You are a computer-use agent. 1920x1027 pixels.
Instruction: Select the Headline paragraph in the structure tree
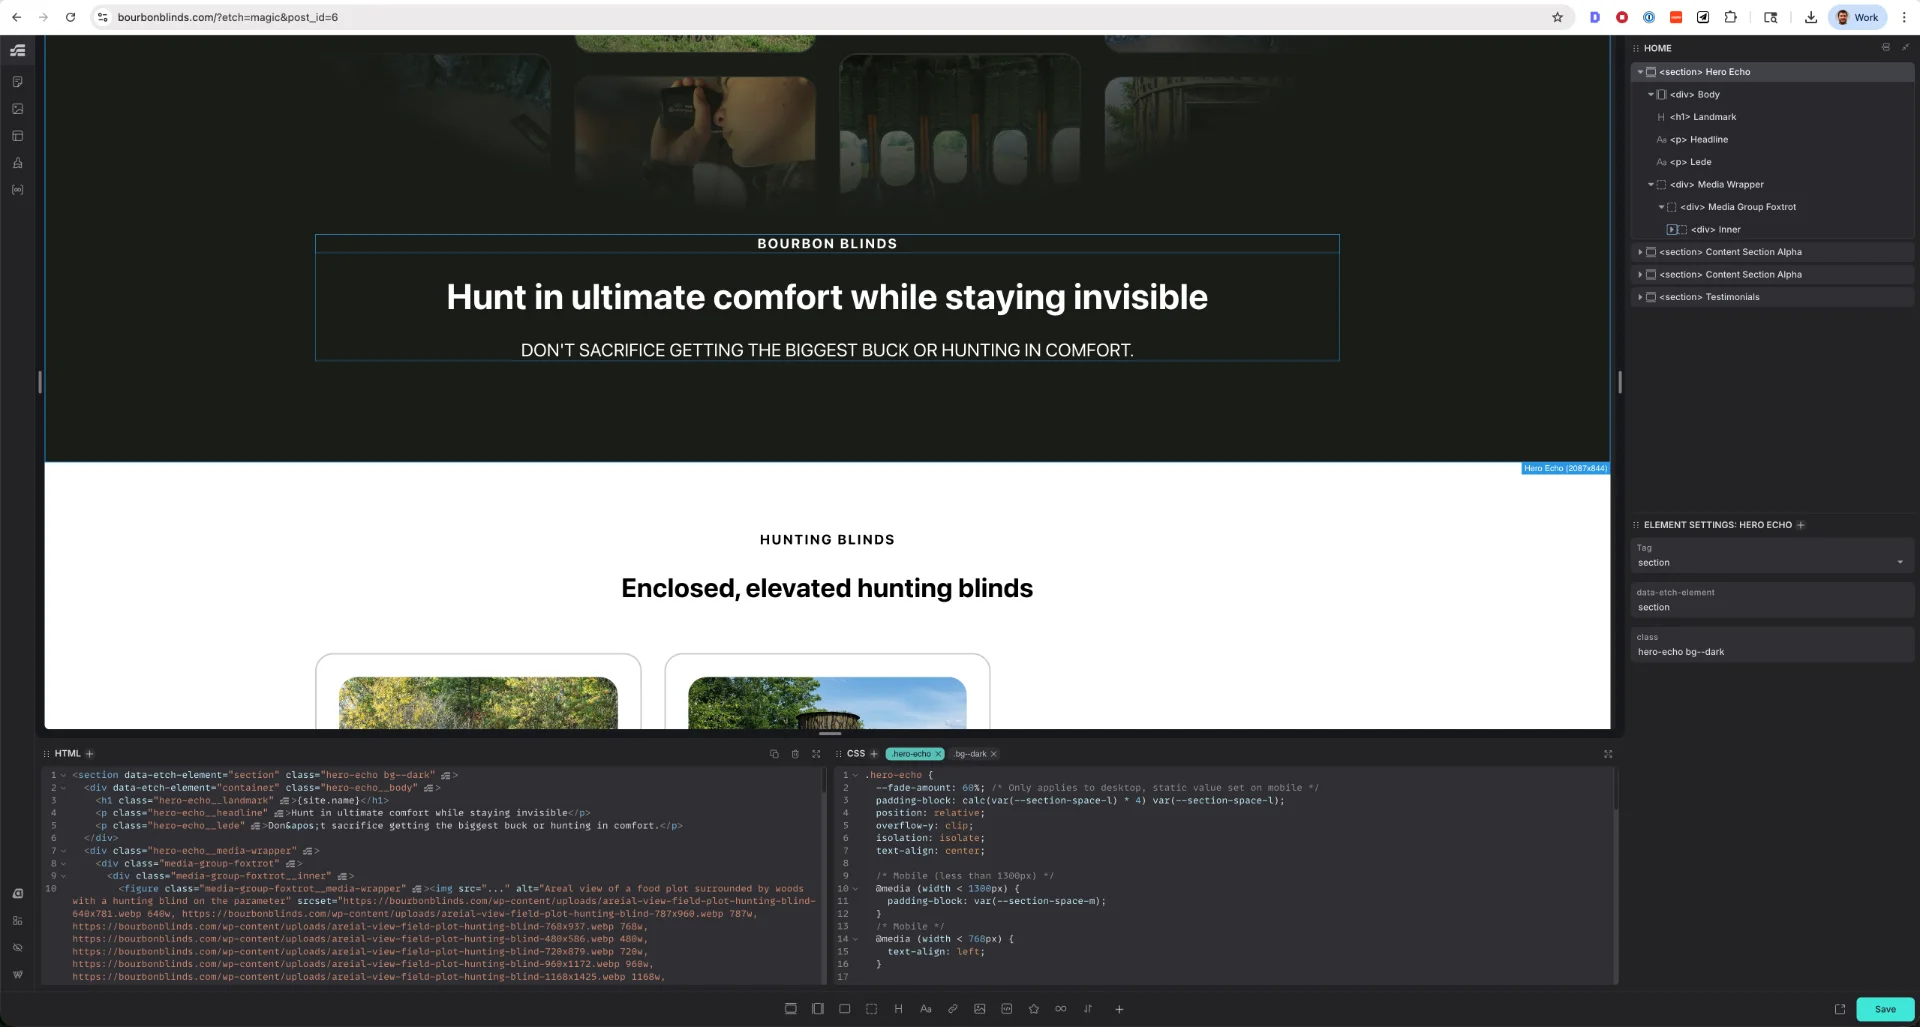tap(1708, 140)
